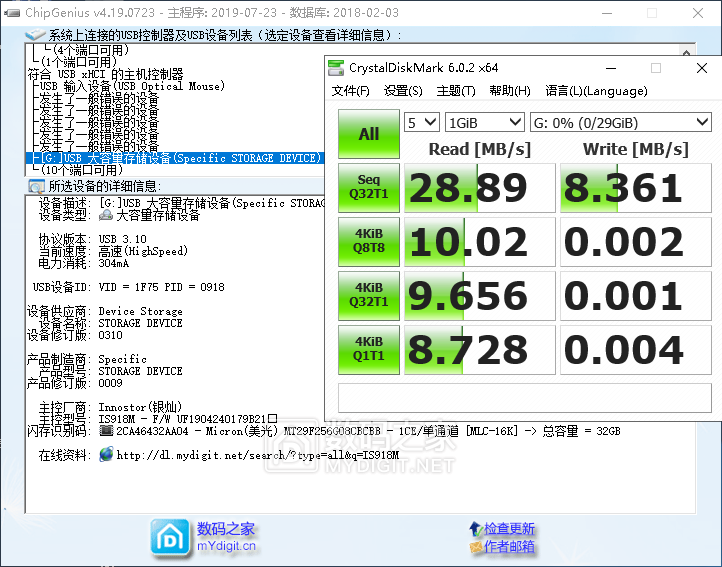The width and height of the screenshot is (722, 567).
Task: Select the (1个端口可用) row
Action: [x=79, y=62]
